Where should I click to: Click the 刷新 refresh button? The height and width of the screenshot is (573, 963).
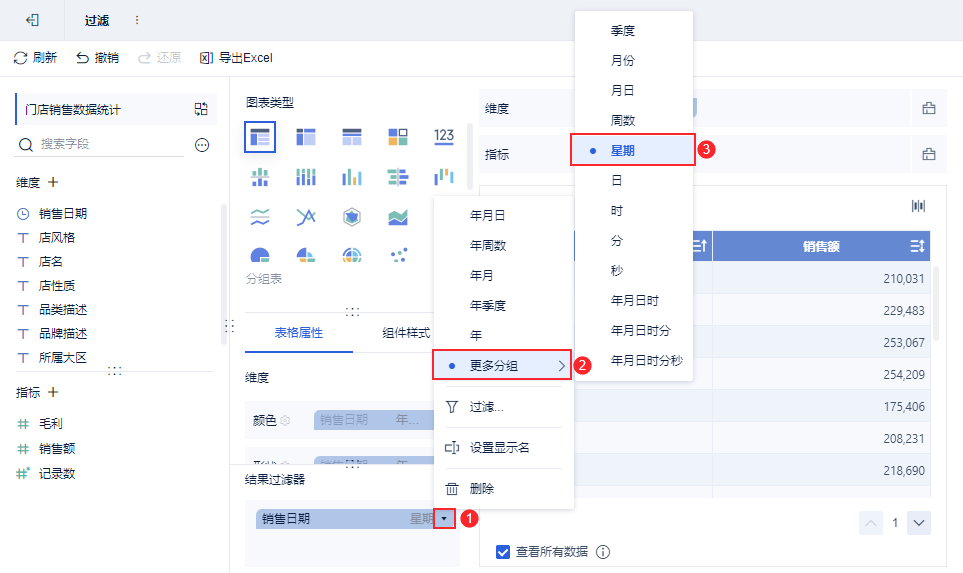pyautogui.click(x=35, y=58)
